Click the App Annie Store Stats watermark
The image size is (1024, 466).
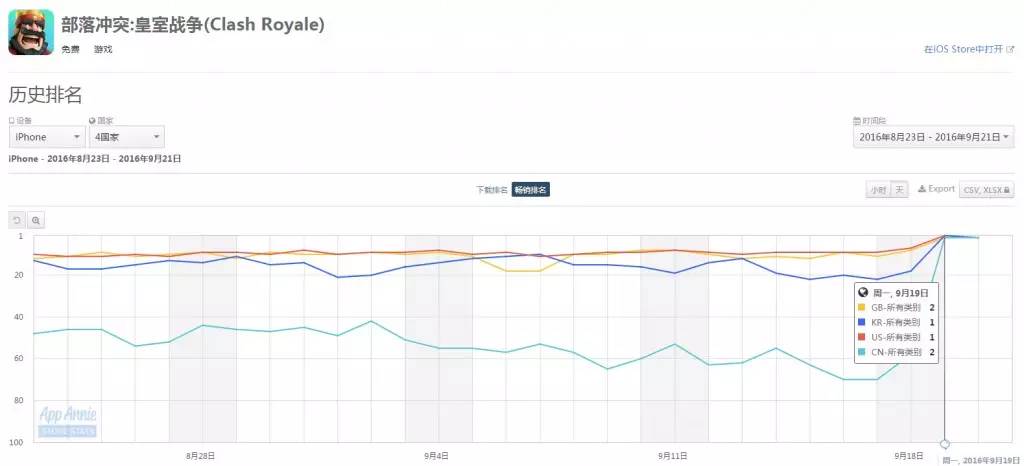[67, 421]
